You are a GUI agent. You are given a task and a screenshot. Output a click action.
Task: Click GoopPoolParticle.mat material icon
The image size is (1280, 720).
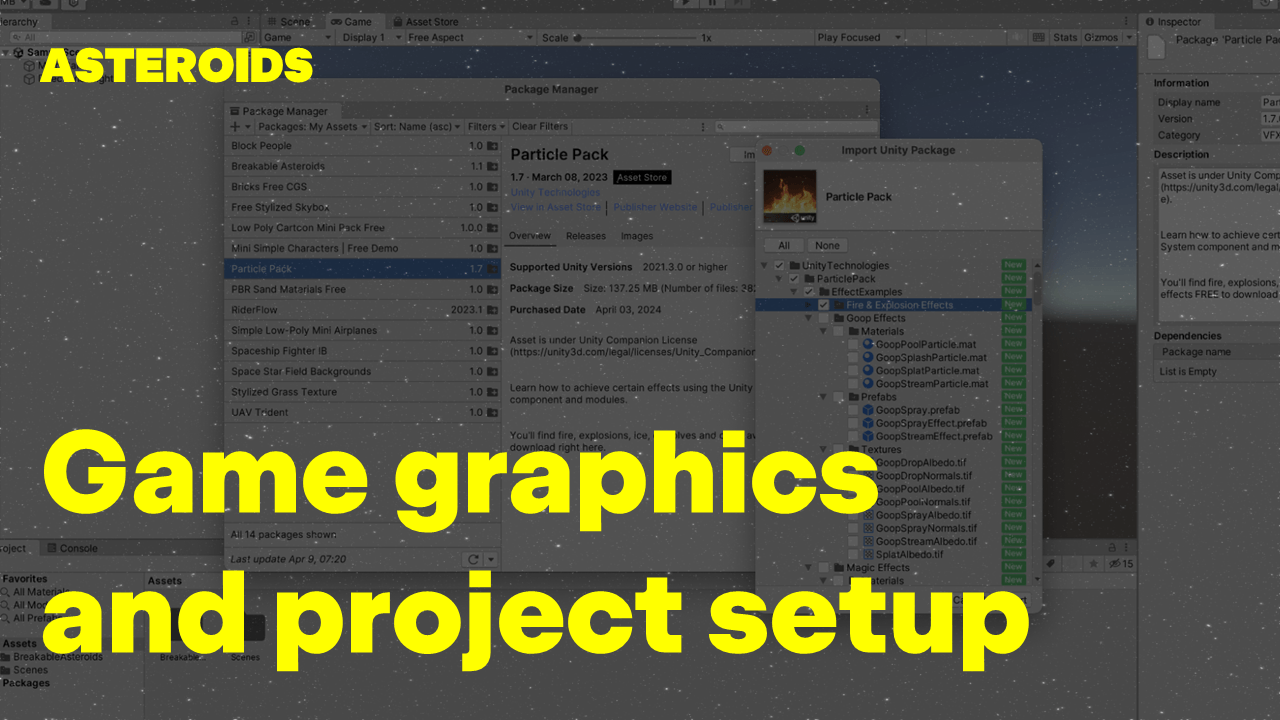pos(868,345)
